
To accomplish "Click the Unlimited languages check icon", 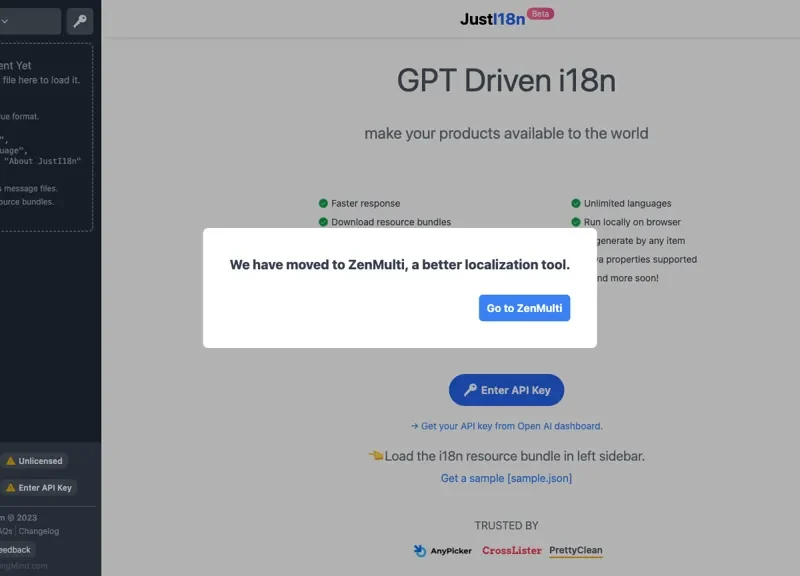I will 576,203.
